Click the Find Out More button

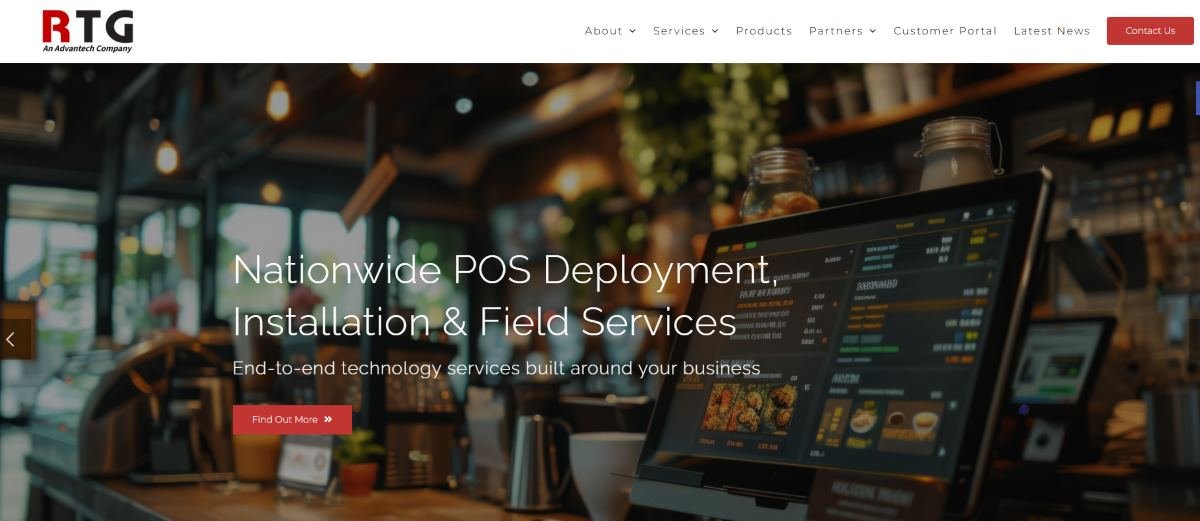(292, 420)
